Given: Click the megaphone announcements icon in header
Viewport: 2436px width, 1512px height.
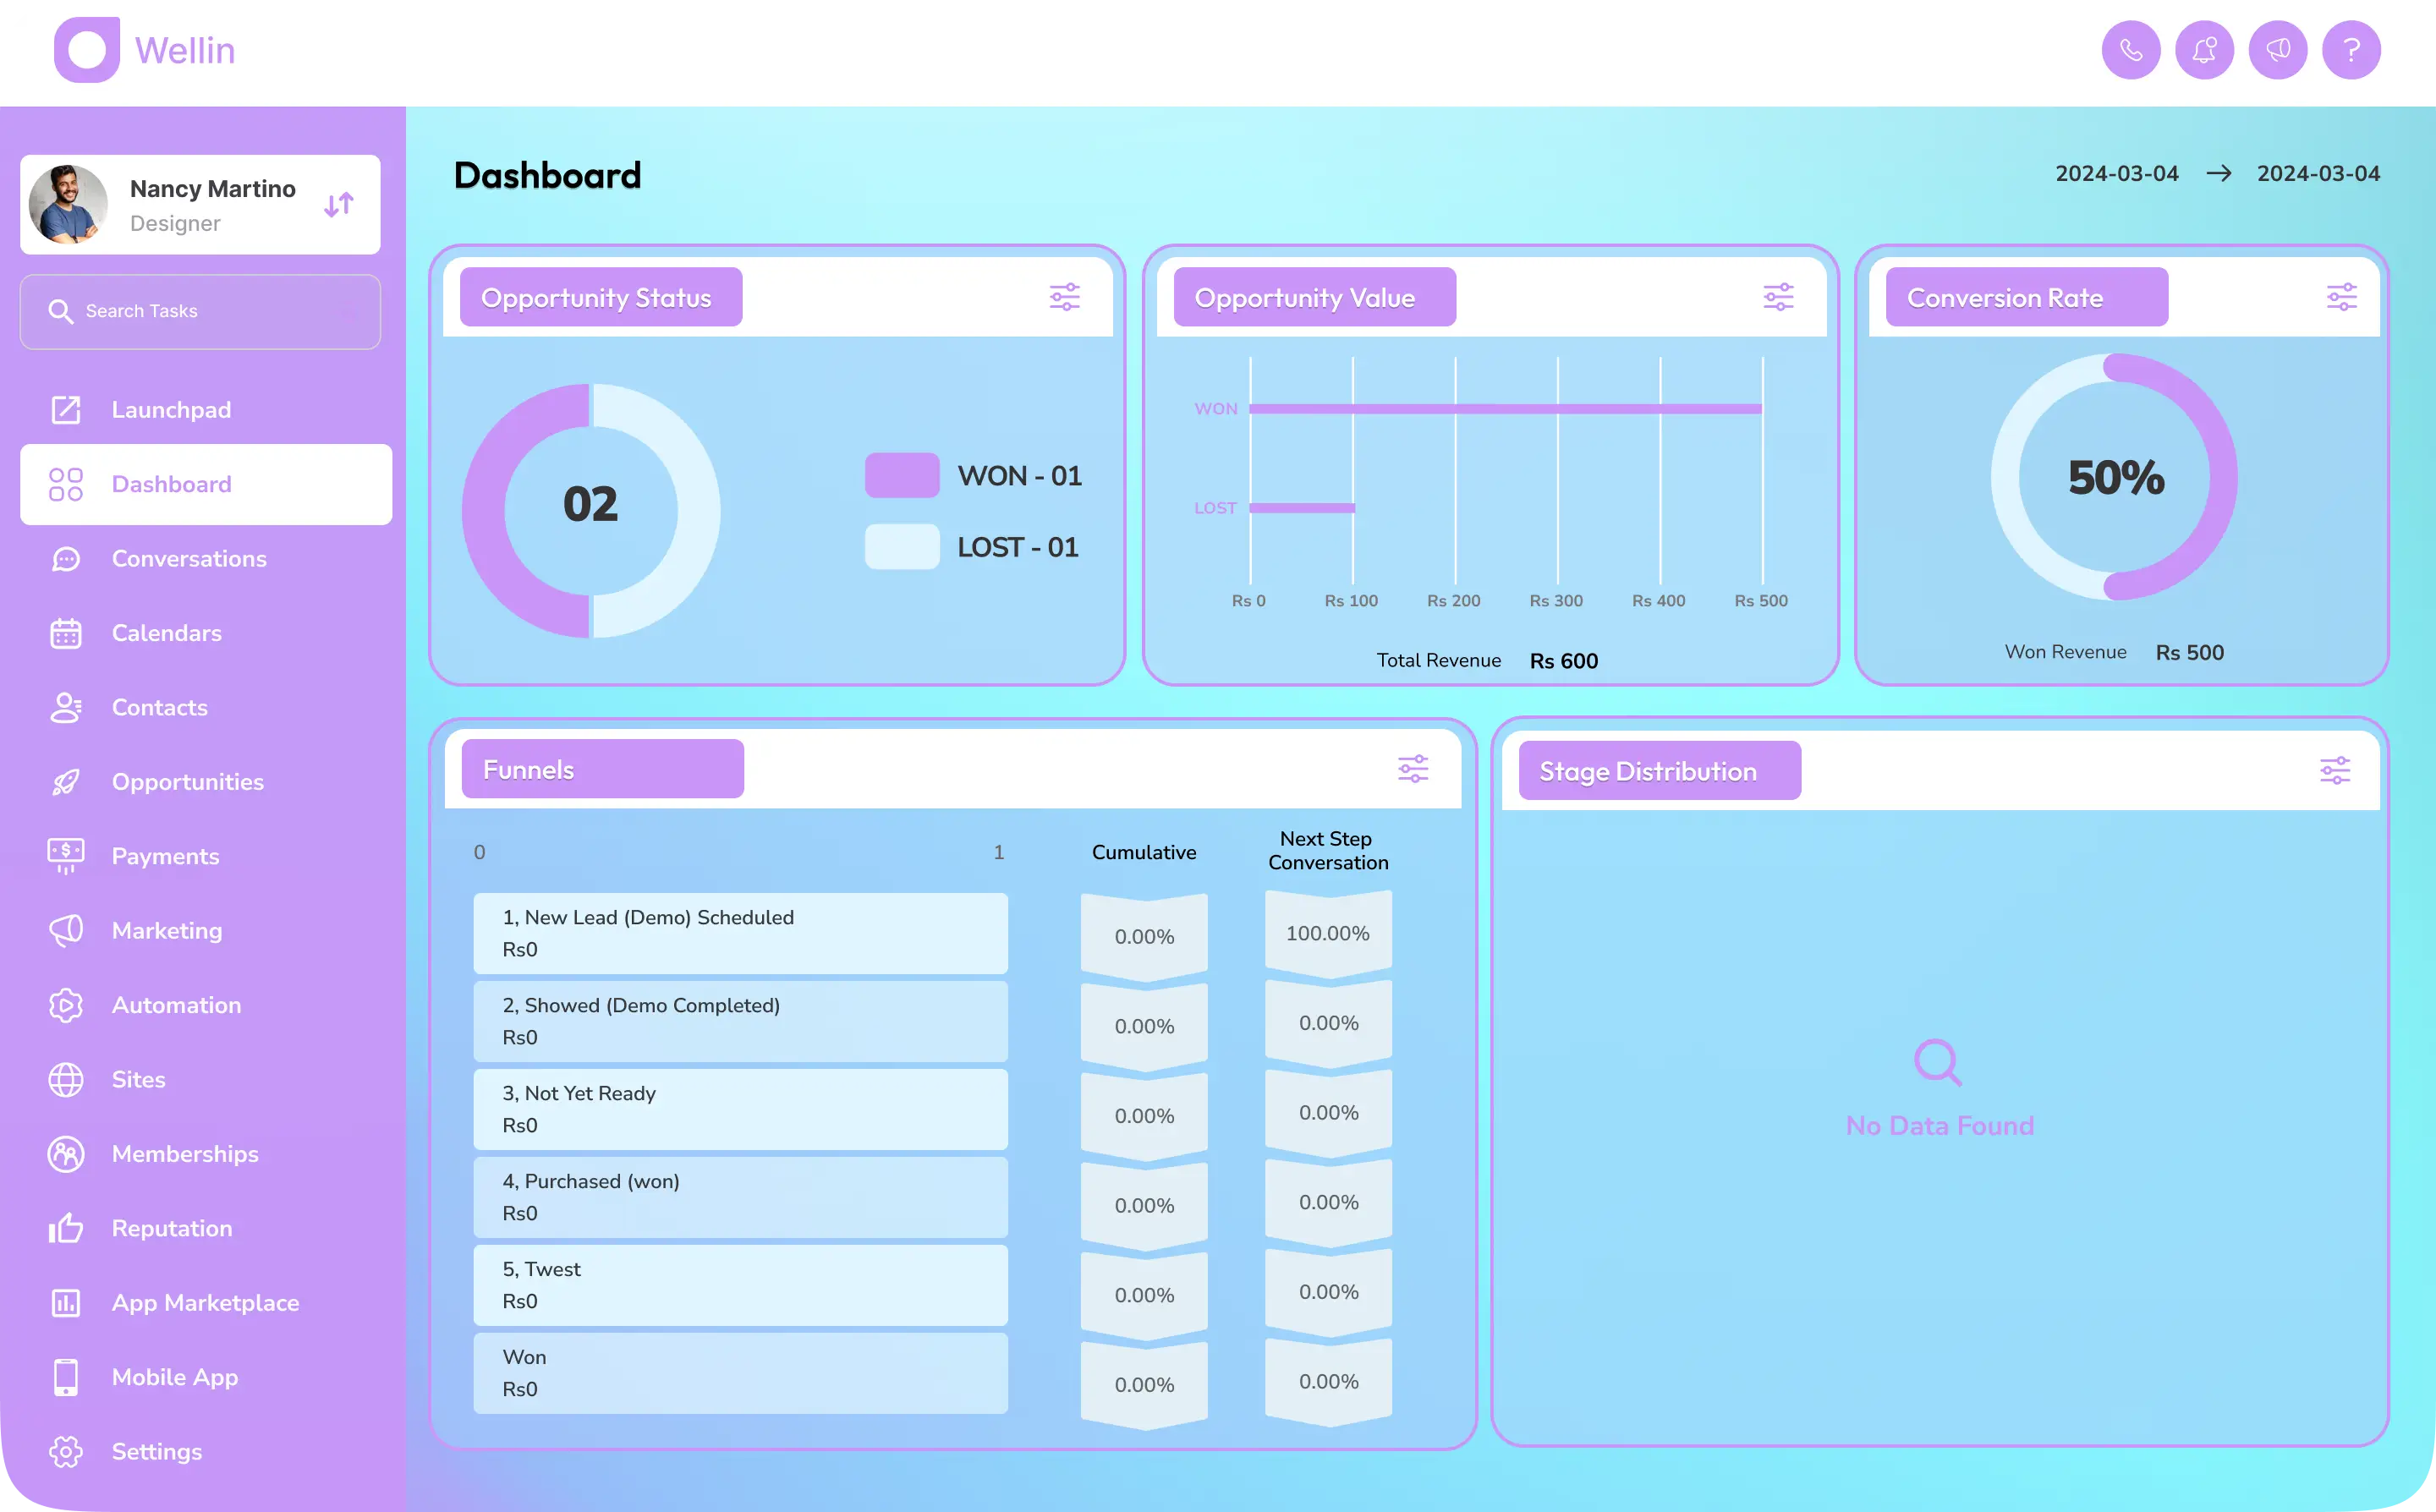Looking at the screenshot, I should click(2277, 50).
